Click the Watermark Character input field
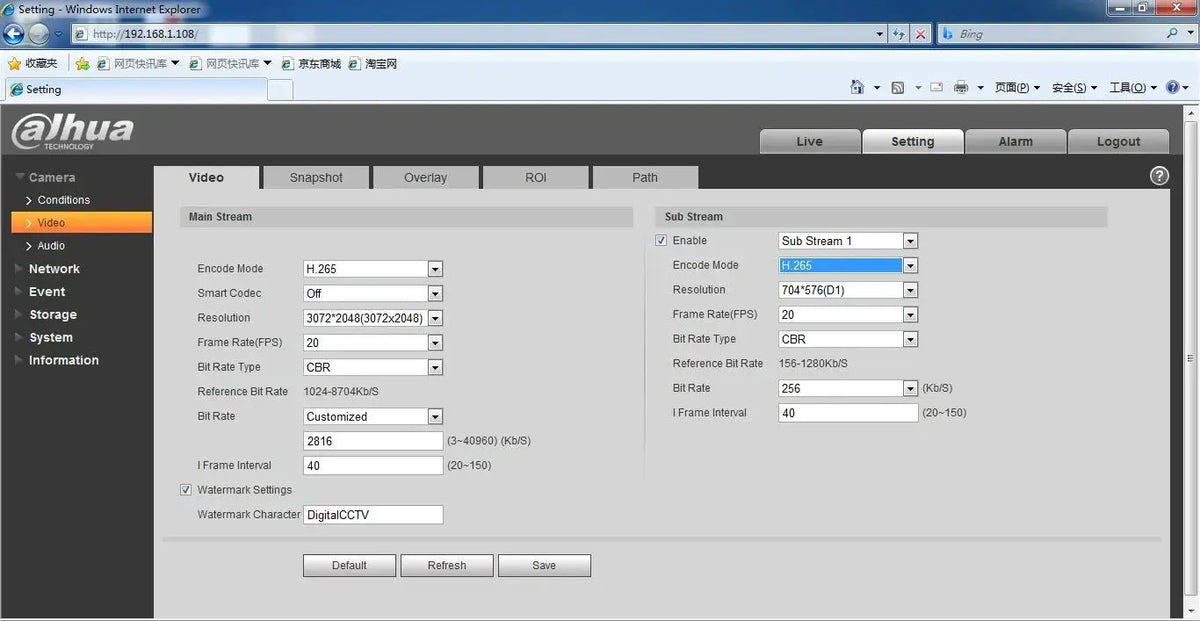This screenshot has width=1200, height=621. (x=373, y=515)
